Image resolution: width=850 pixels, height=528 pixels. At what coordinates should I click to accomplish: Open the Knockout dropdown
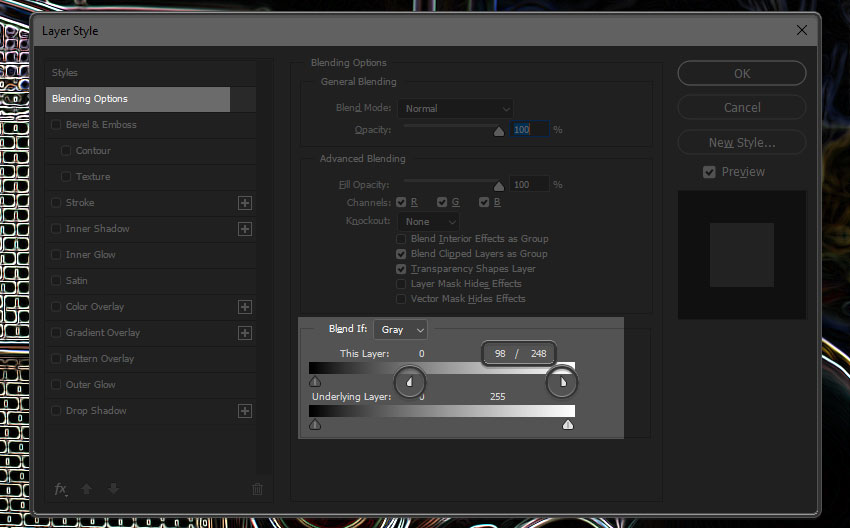[x=428, y=222]
